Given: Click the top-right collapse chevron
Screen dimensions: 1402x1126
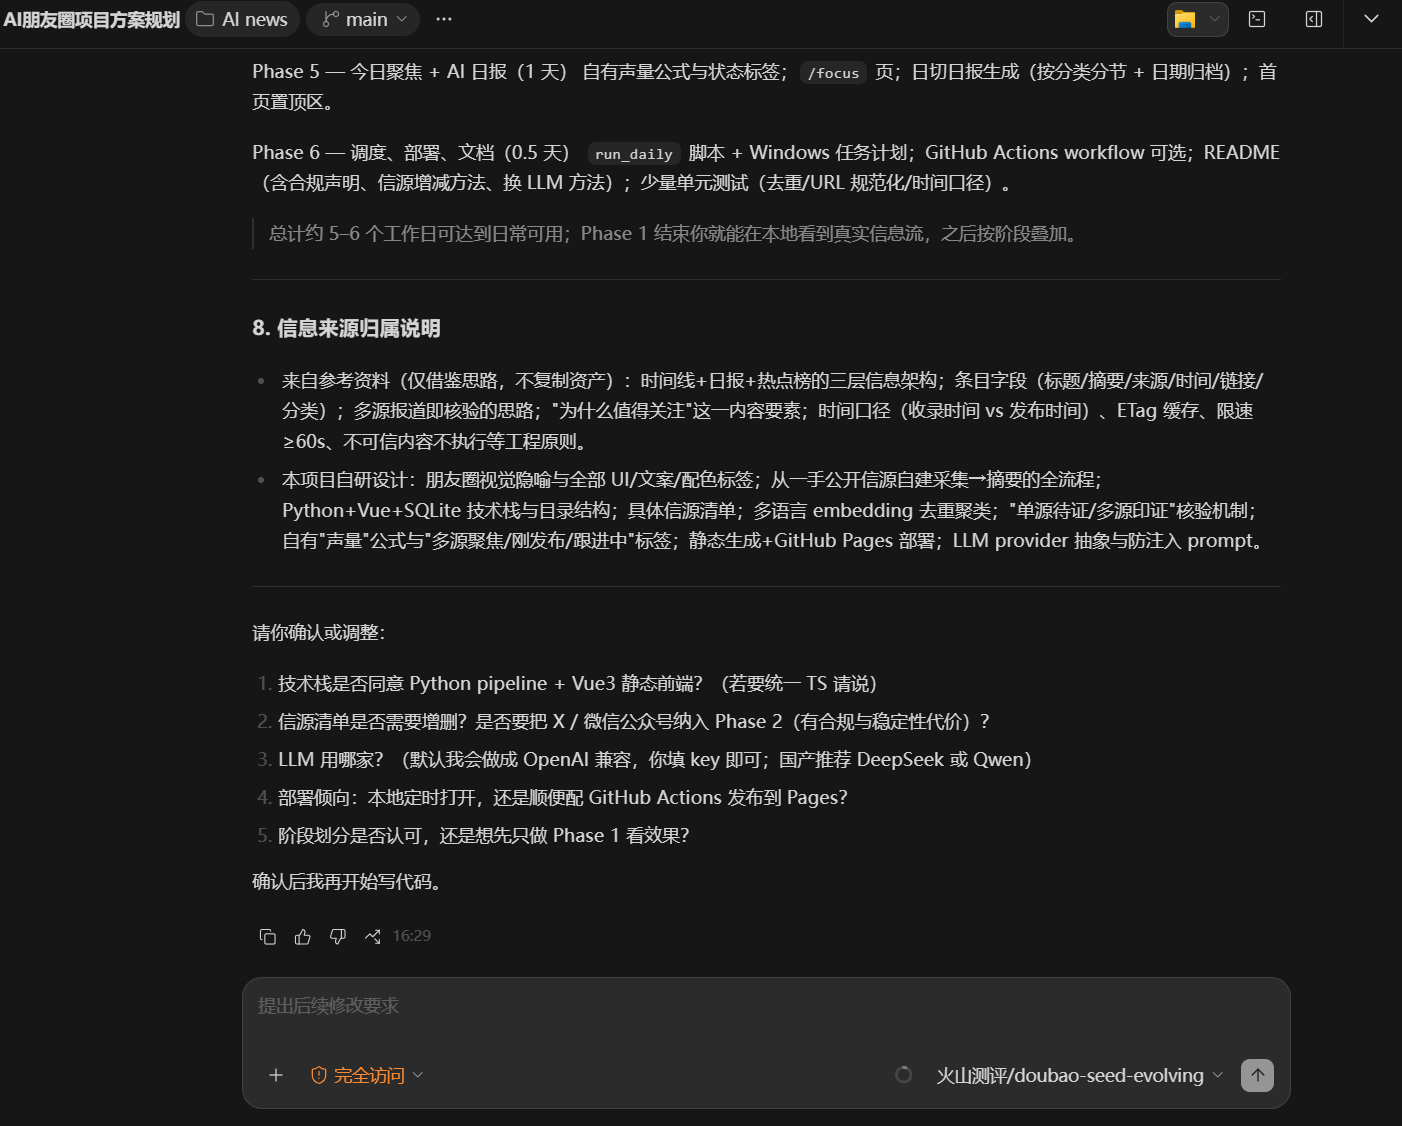Looking at the screenshot, I should [x=1371, y=19].
